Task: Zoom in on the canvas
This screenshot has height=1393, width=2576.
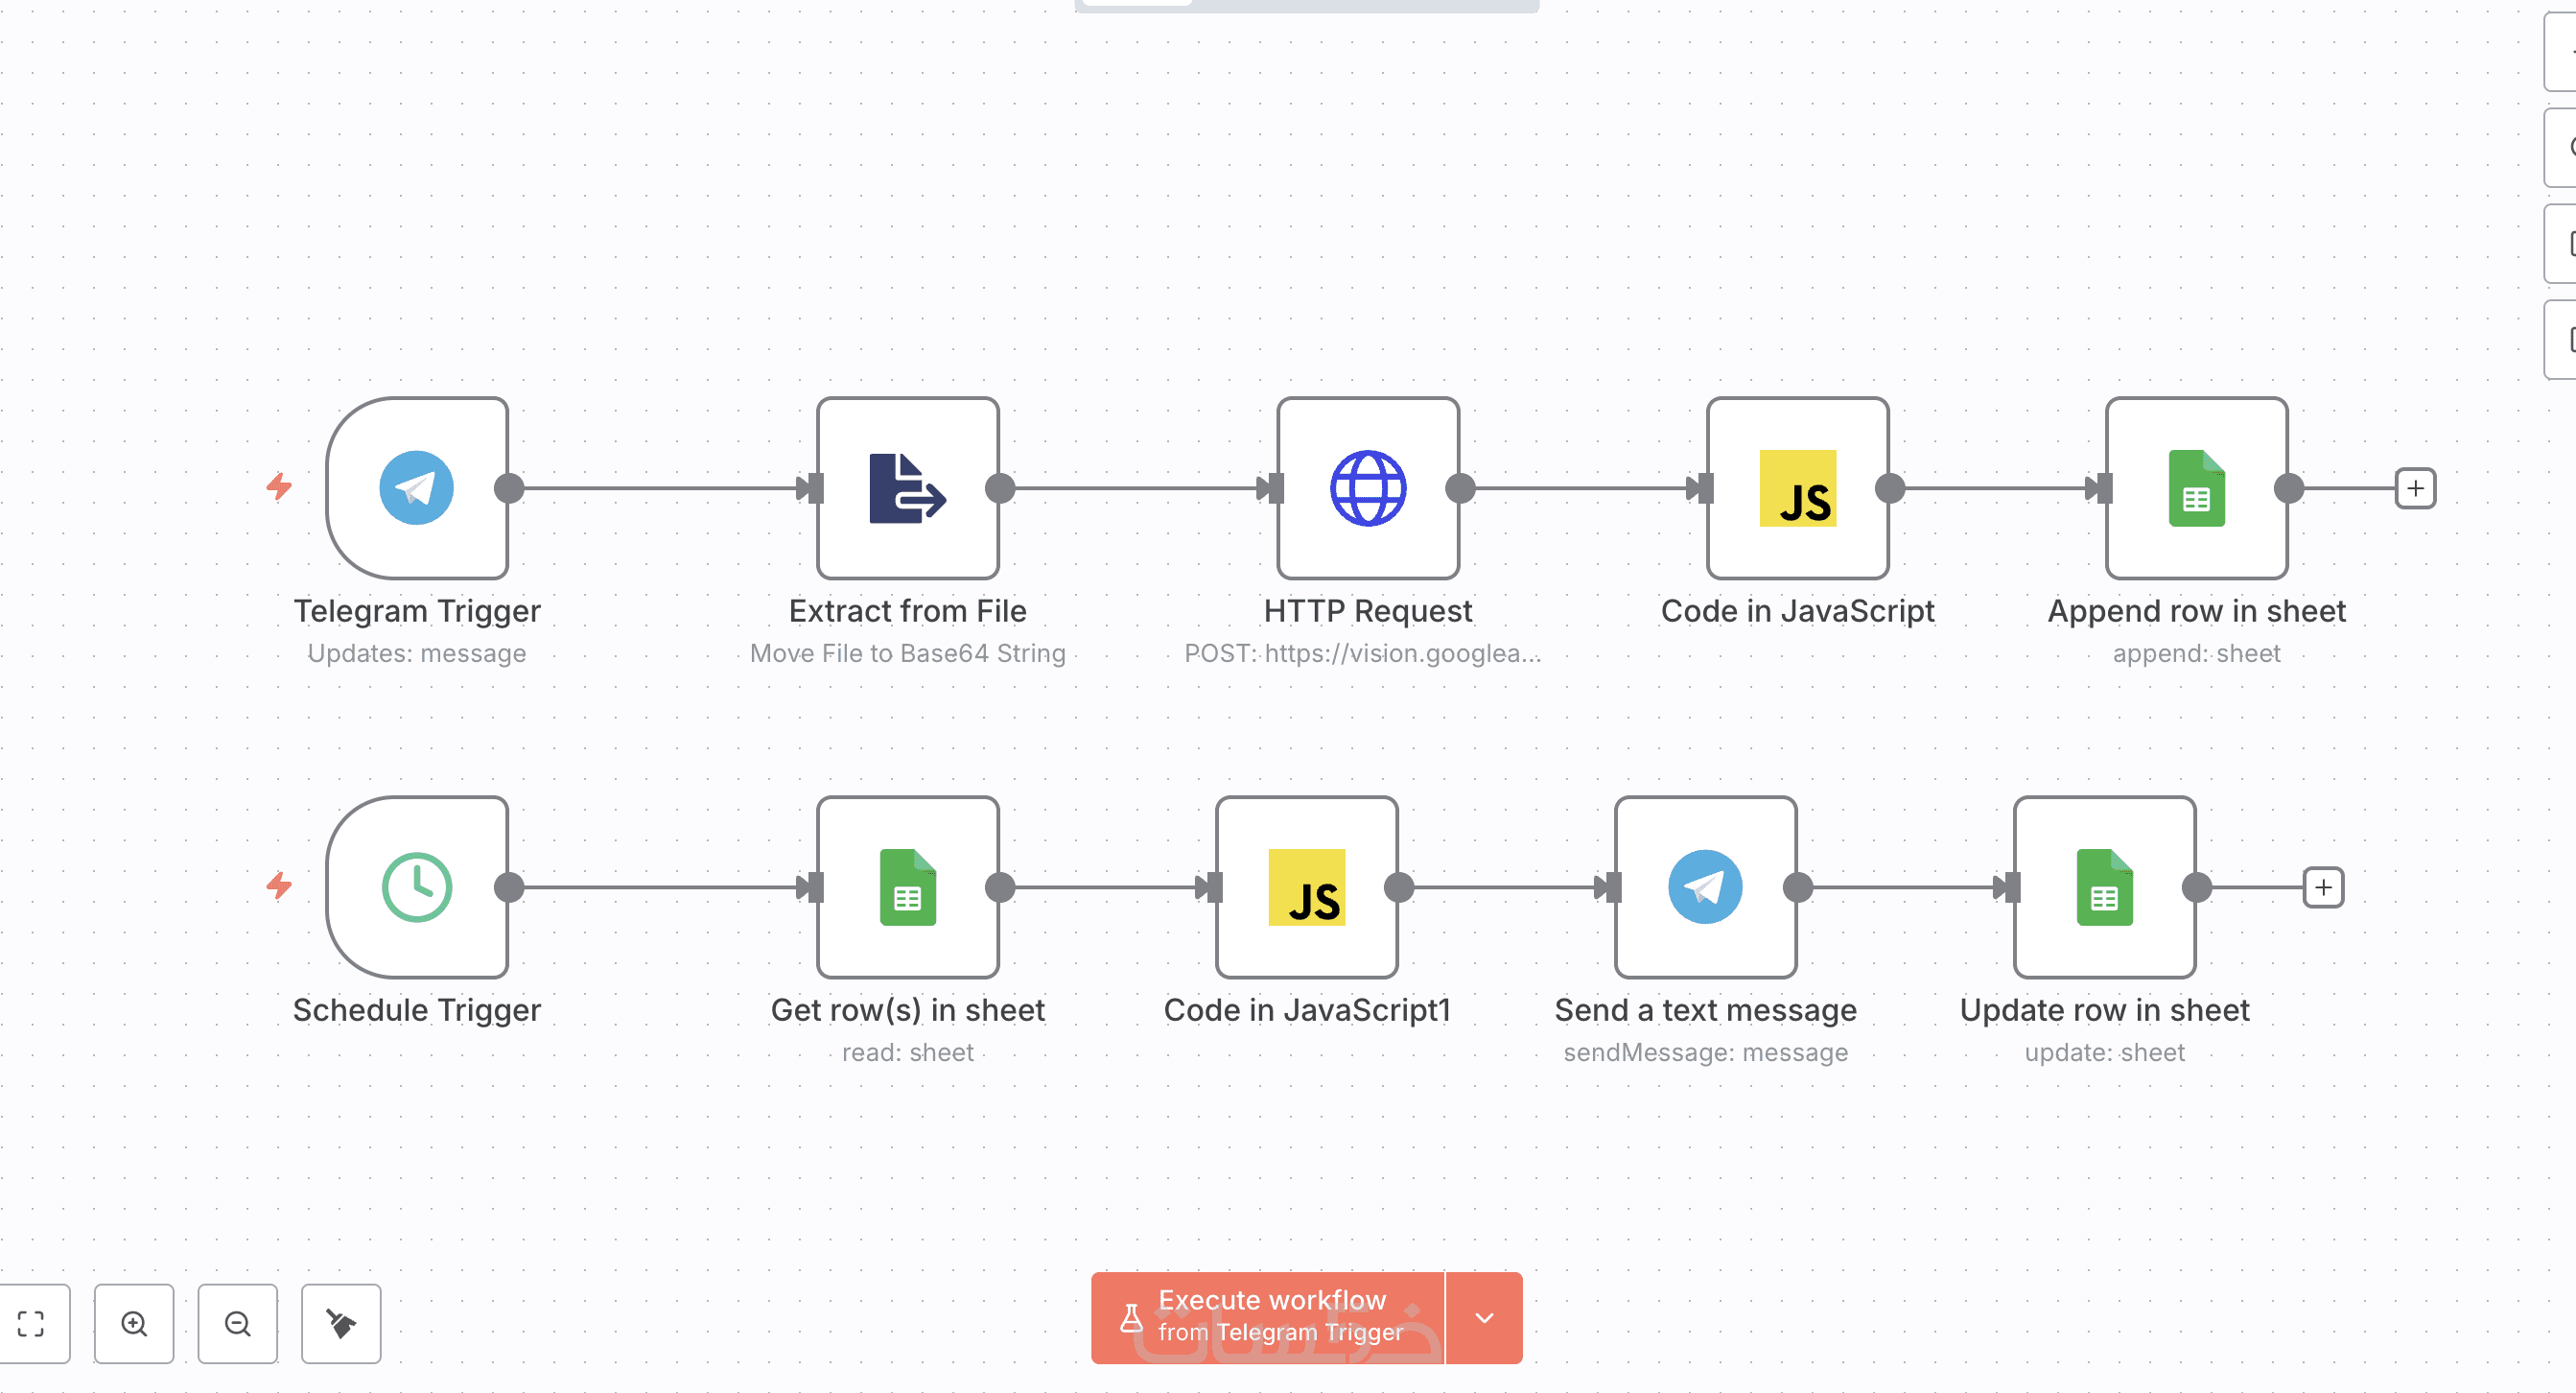Action: [134, 1323]
